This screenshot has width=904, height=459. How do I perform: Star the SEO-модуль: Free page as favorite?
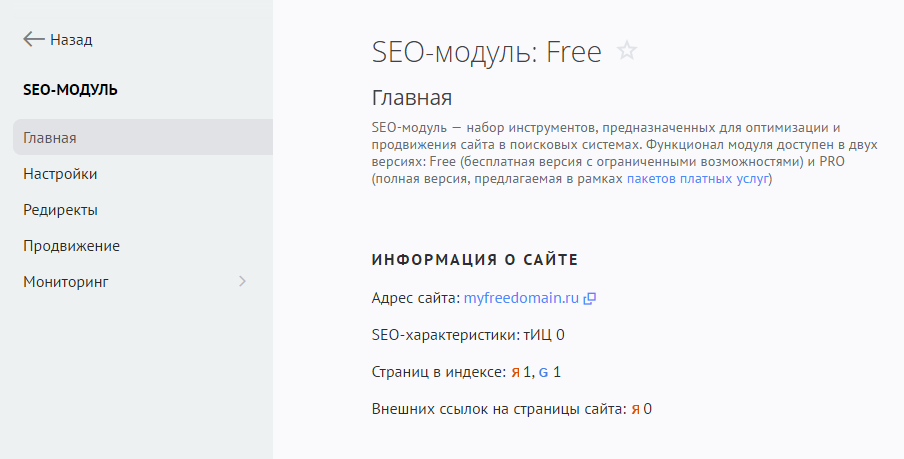[x=627, y=51]
